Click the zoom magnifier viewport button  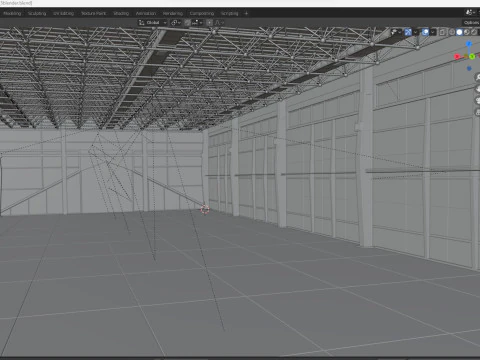tap(478, 77)
